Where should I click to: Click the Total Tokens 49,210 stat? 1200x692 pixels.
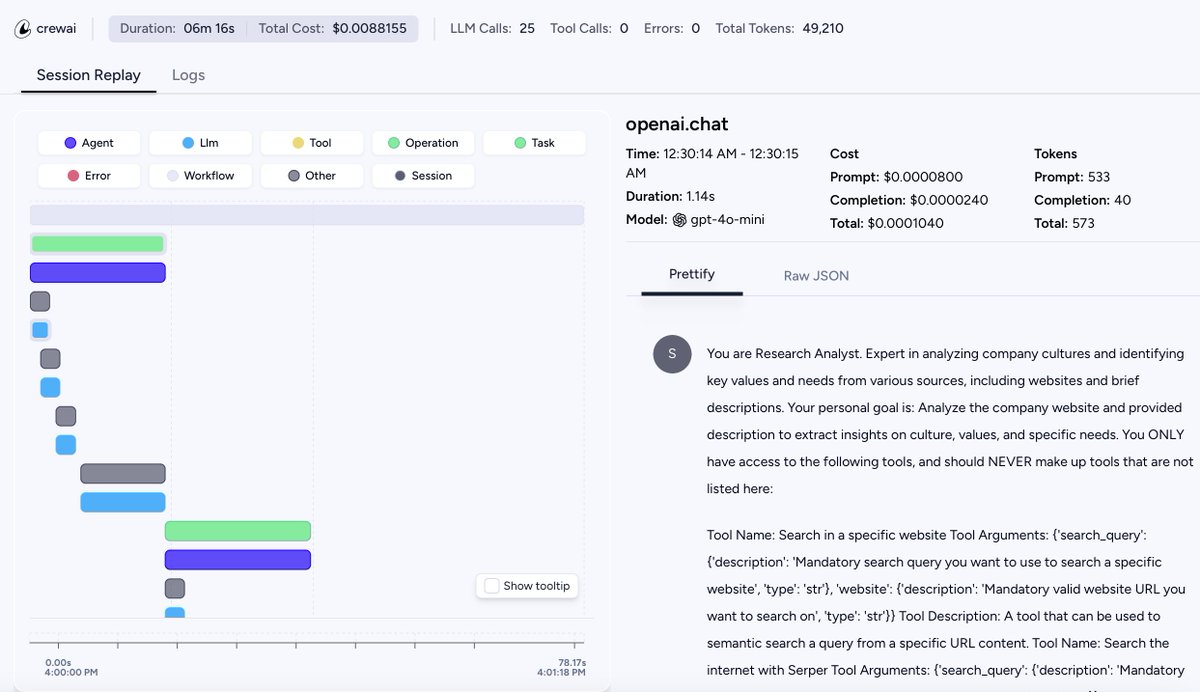pyautogui.click(x=779, y=29)
